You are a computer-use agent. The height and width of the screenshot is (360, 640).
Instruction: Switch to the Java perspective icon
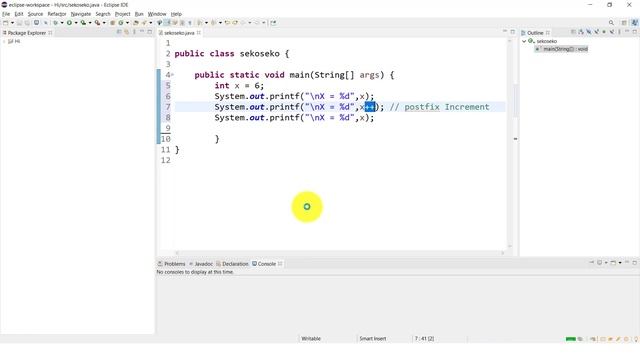coord(634,22)
